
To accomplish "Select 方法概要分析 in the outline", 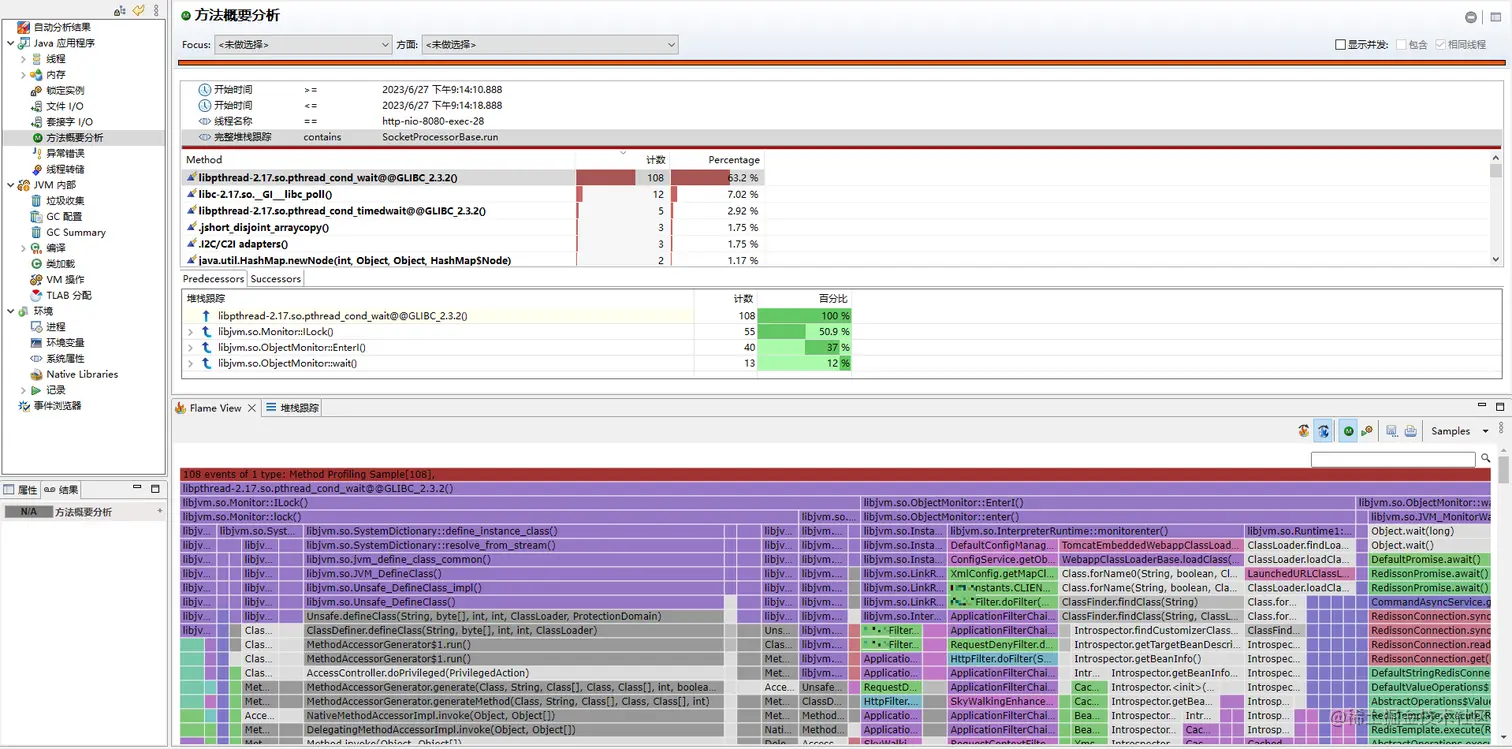I will 74,137.
